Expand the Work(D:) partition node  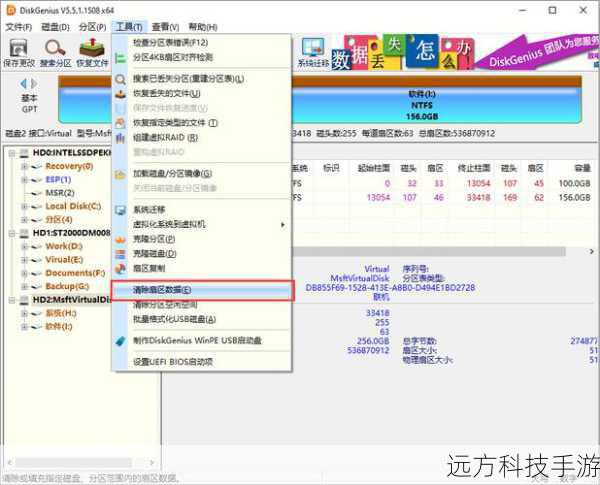(x=24, y=247)
